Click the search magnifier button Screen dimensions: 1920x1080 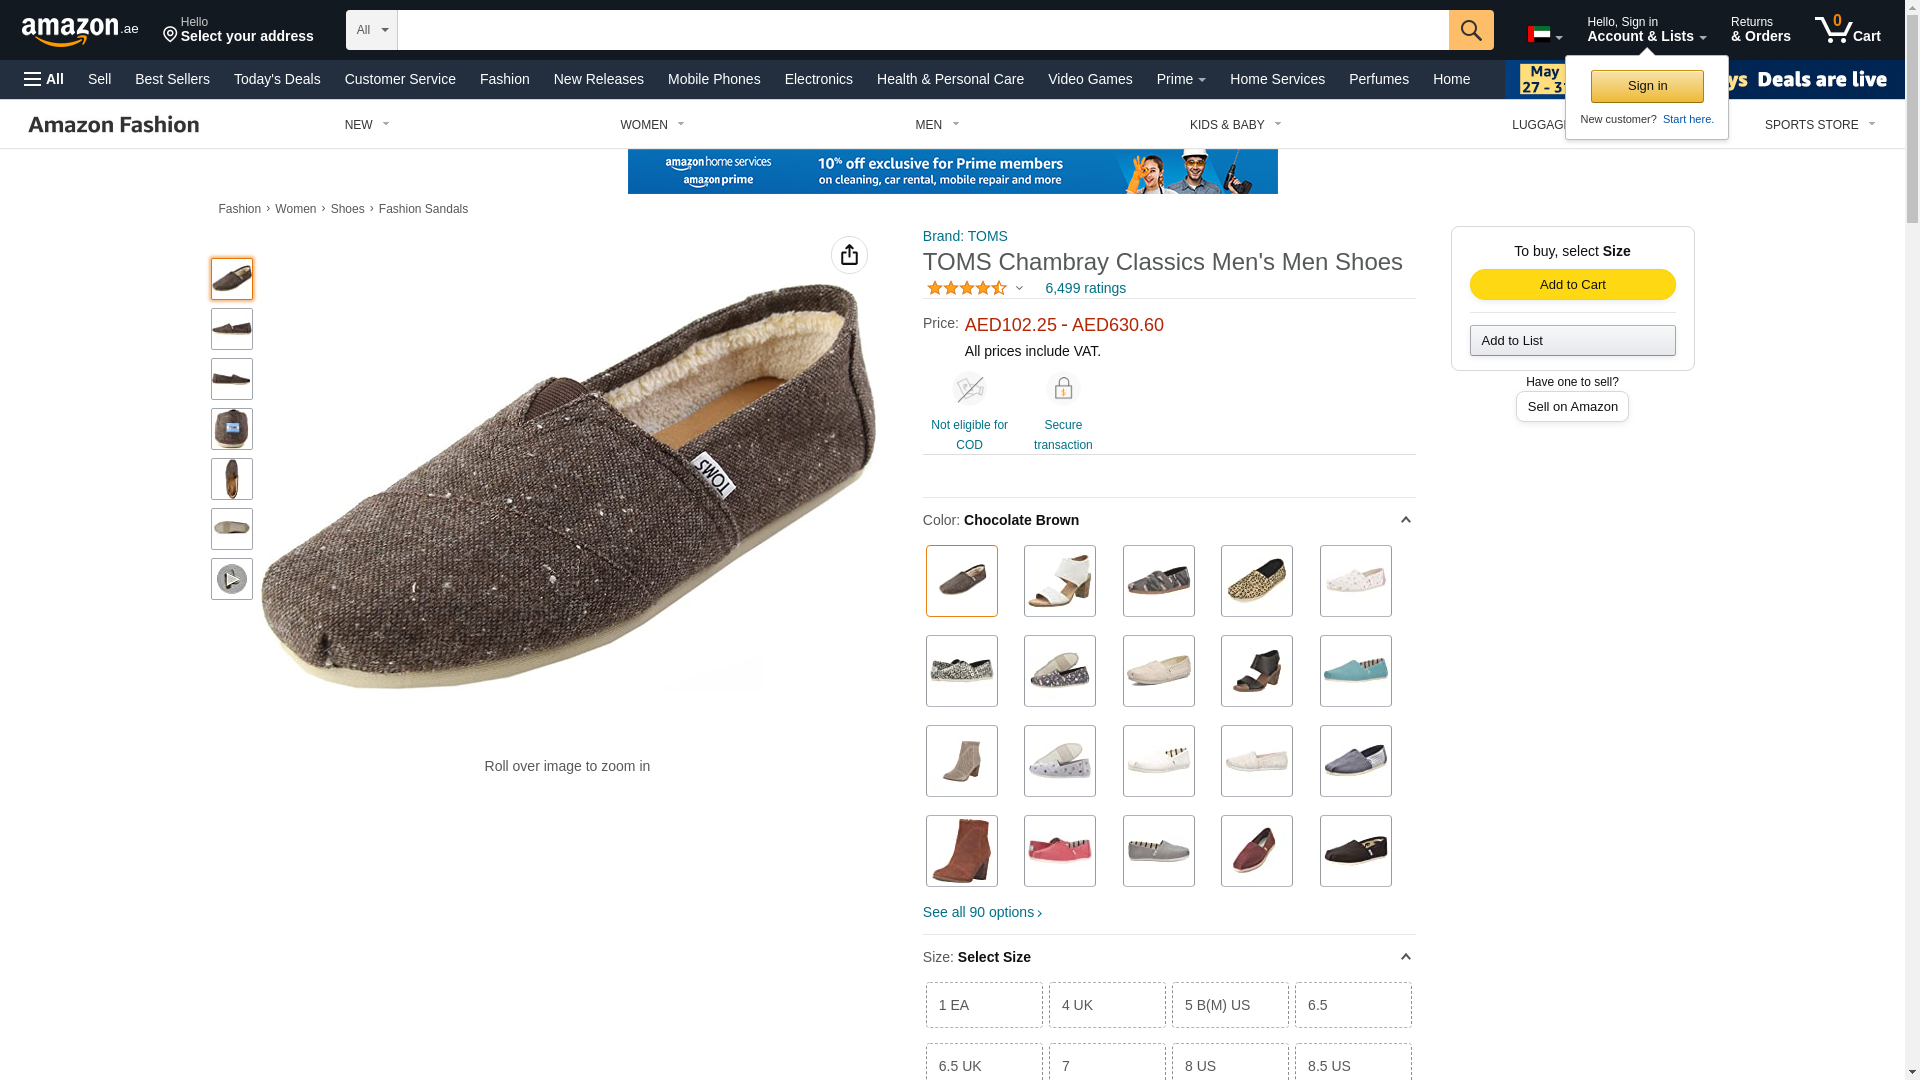1470,30
